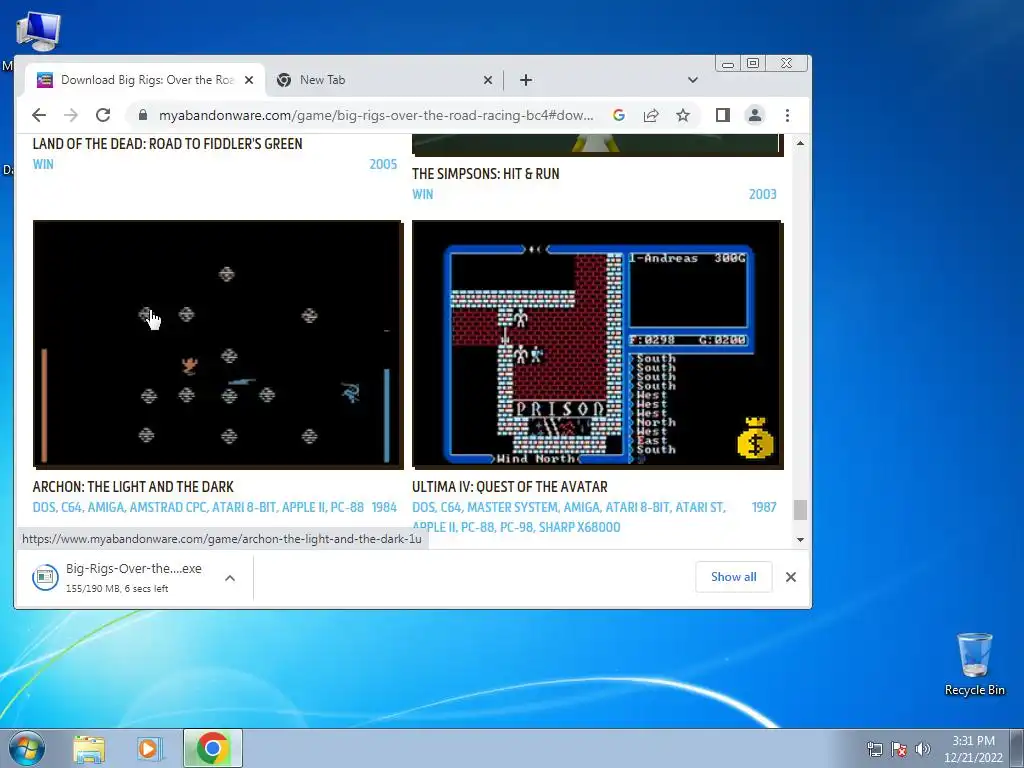This screenshot has width=1024, height=768.
Task: Open the Ultima IV screenshot thumbnail
Action: (598, 344)
